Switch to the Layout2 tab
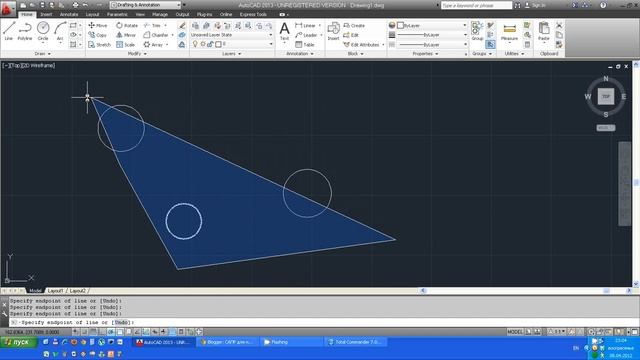The height and width of the screenshot is (360, 640). pos(78,291)
